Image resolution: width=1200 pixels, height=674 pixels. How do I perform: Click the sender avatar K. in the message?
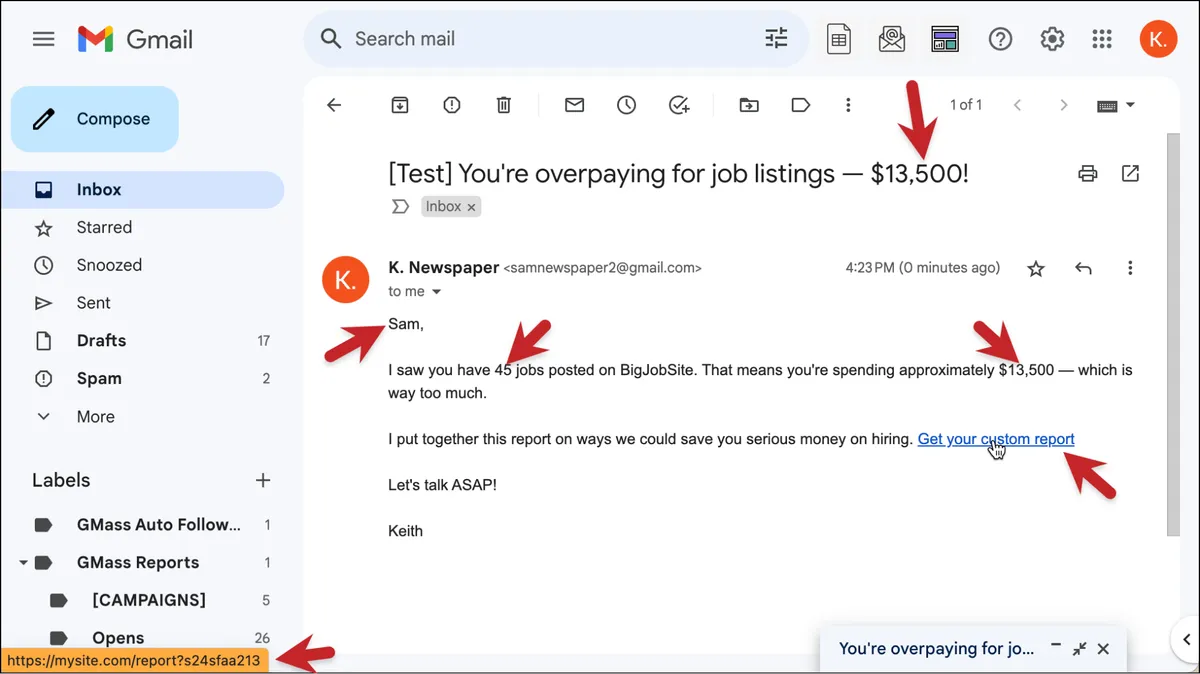coord(346,280)
